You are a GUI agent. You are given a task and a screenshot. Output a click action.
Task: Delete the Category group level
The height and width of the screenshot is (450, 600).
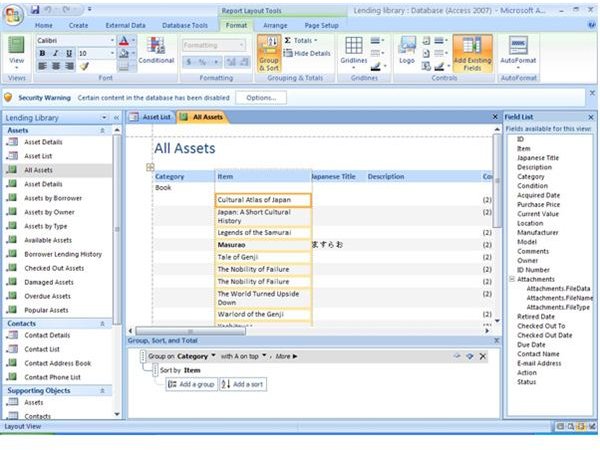(483, 355)
